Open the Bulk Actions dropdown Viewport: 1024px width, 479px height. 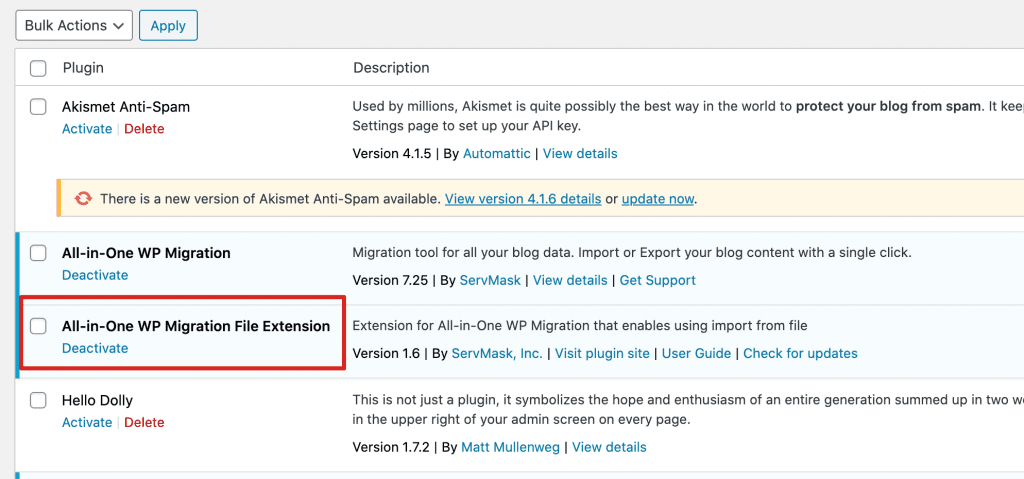pyautogui.click(x=74, y=26)
